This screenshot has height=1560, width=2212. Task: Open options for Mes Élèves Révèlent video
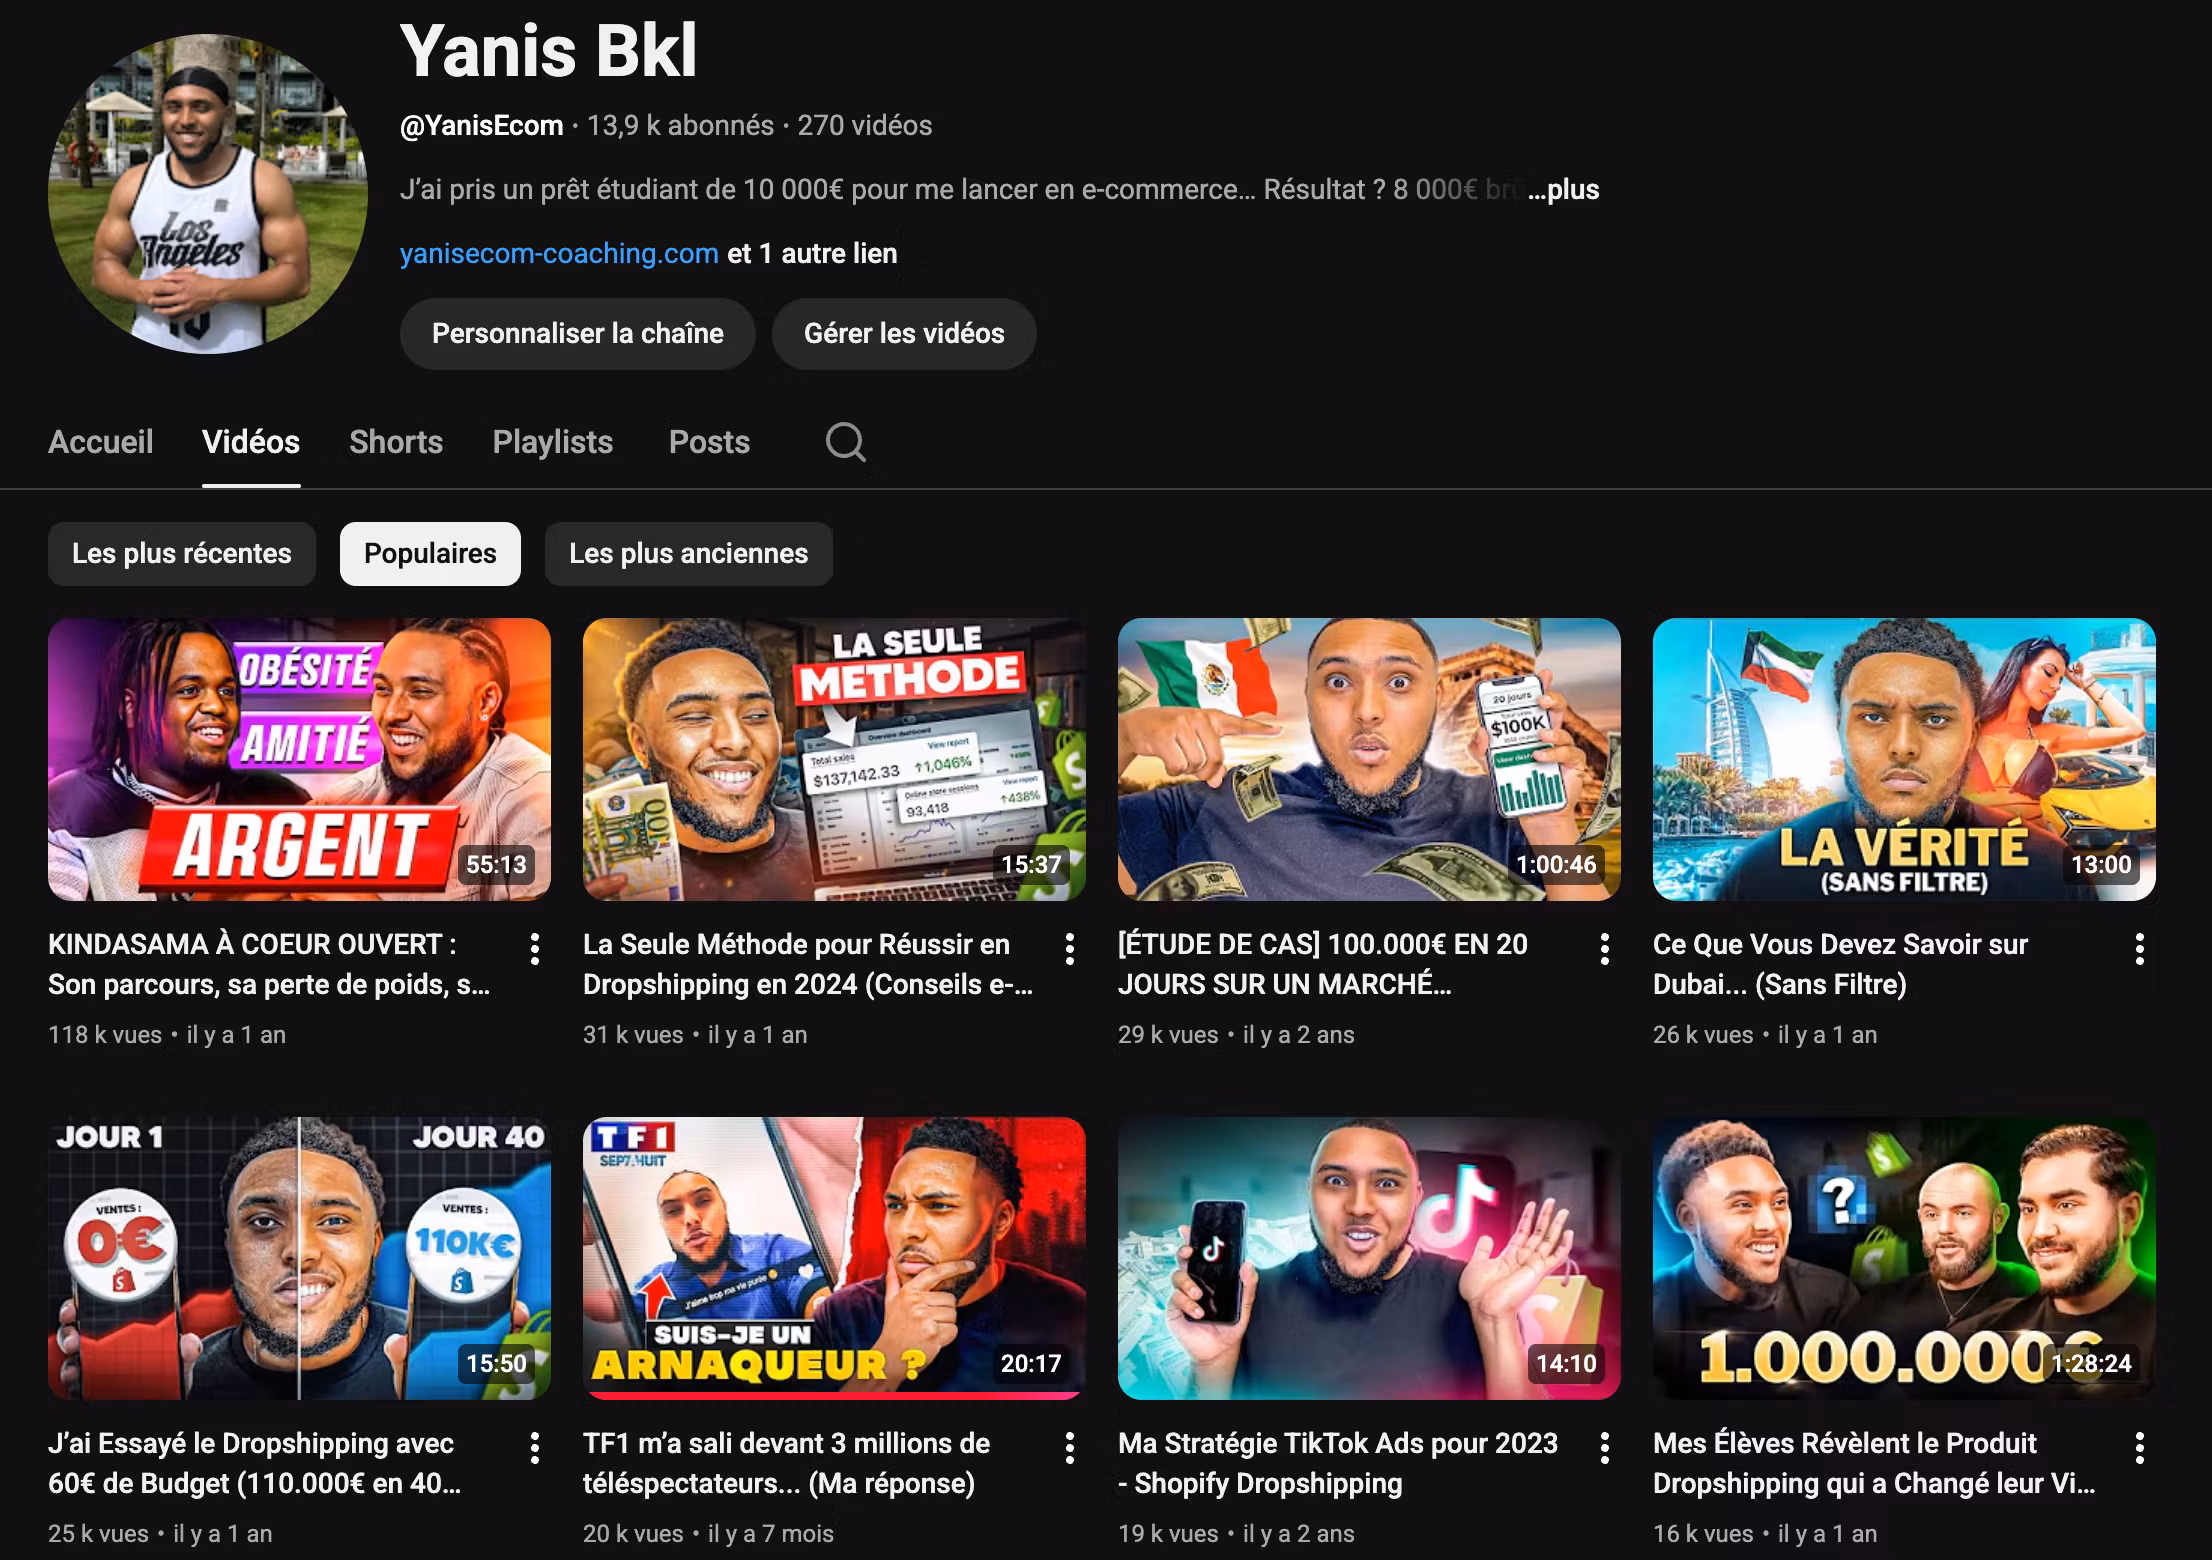click(2140, 1447)
